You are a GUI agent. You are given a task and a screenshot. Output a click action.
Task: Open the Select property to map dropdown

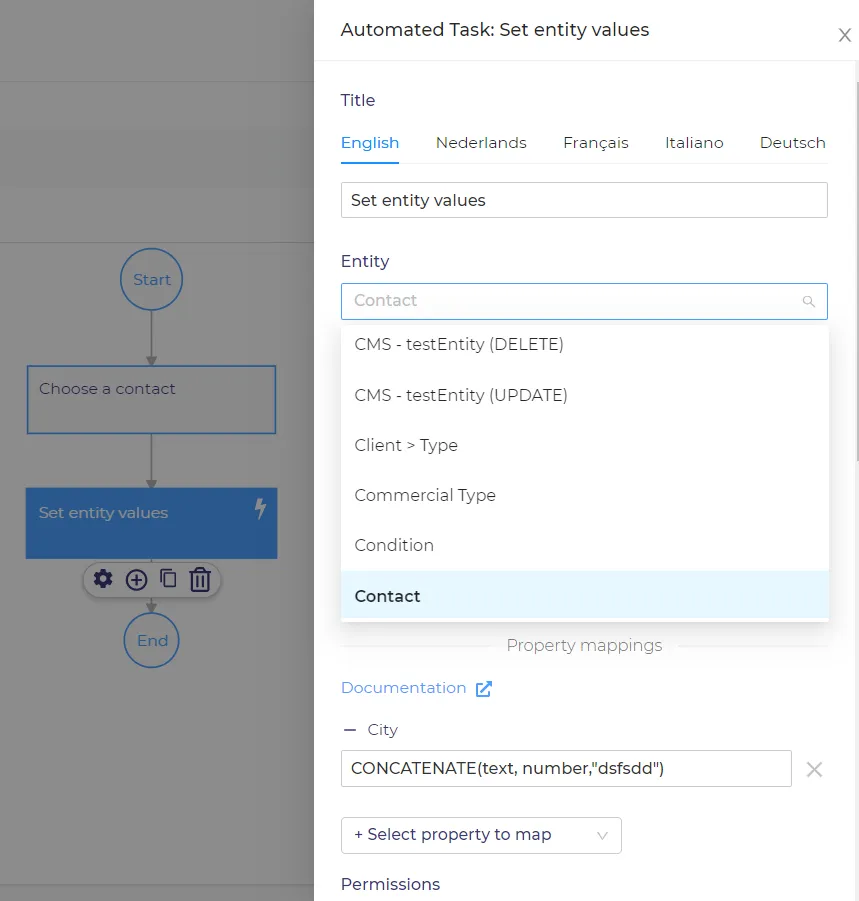(x=481, y=835)
